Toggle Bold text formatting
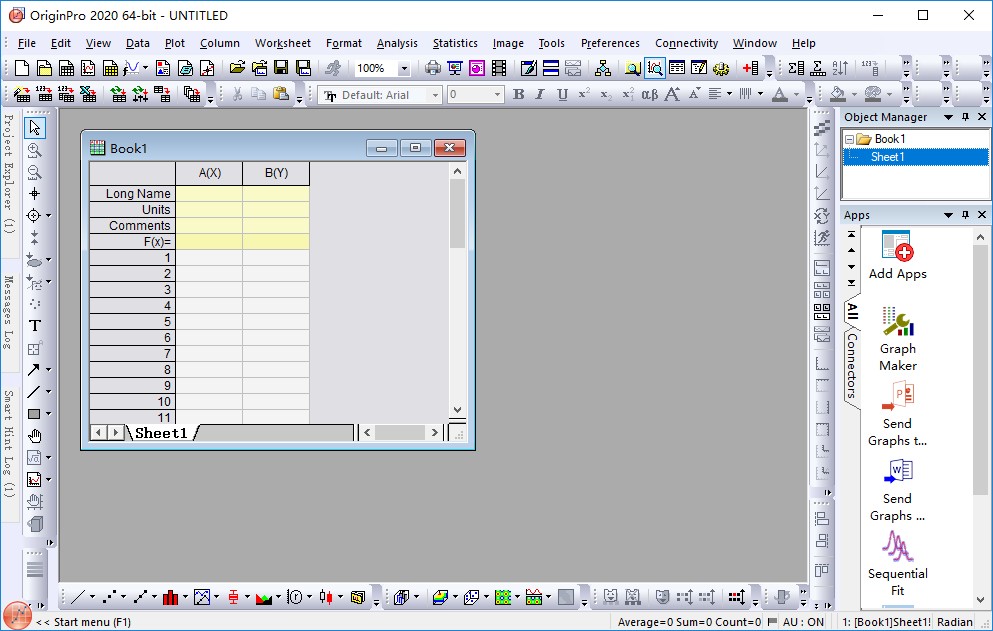The height and width of the screenshot is (631, 993). [x=518, y=94]
